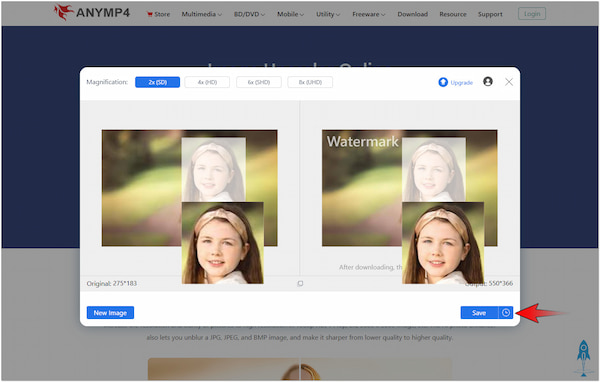
Task: Select 6x (SHD) magnification
Action: (x=259, y=82)
